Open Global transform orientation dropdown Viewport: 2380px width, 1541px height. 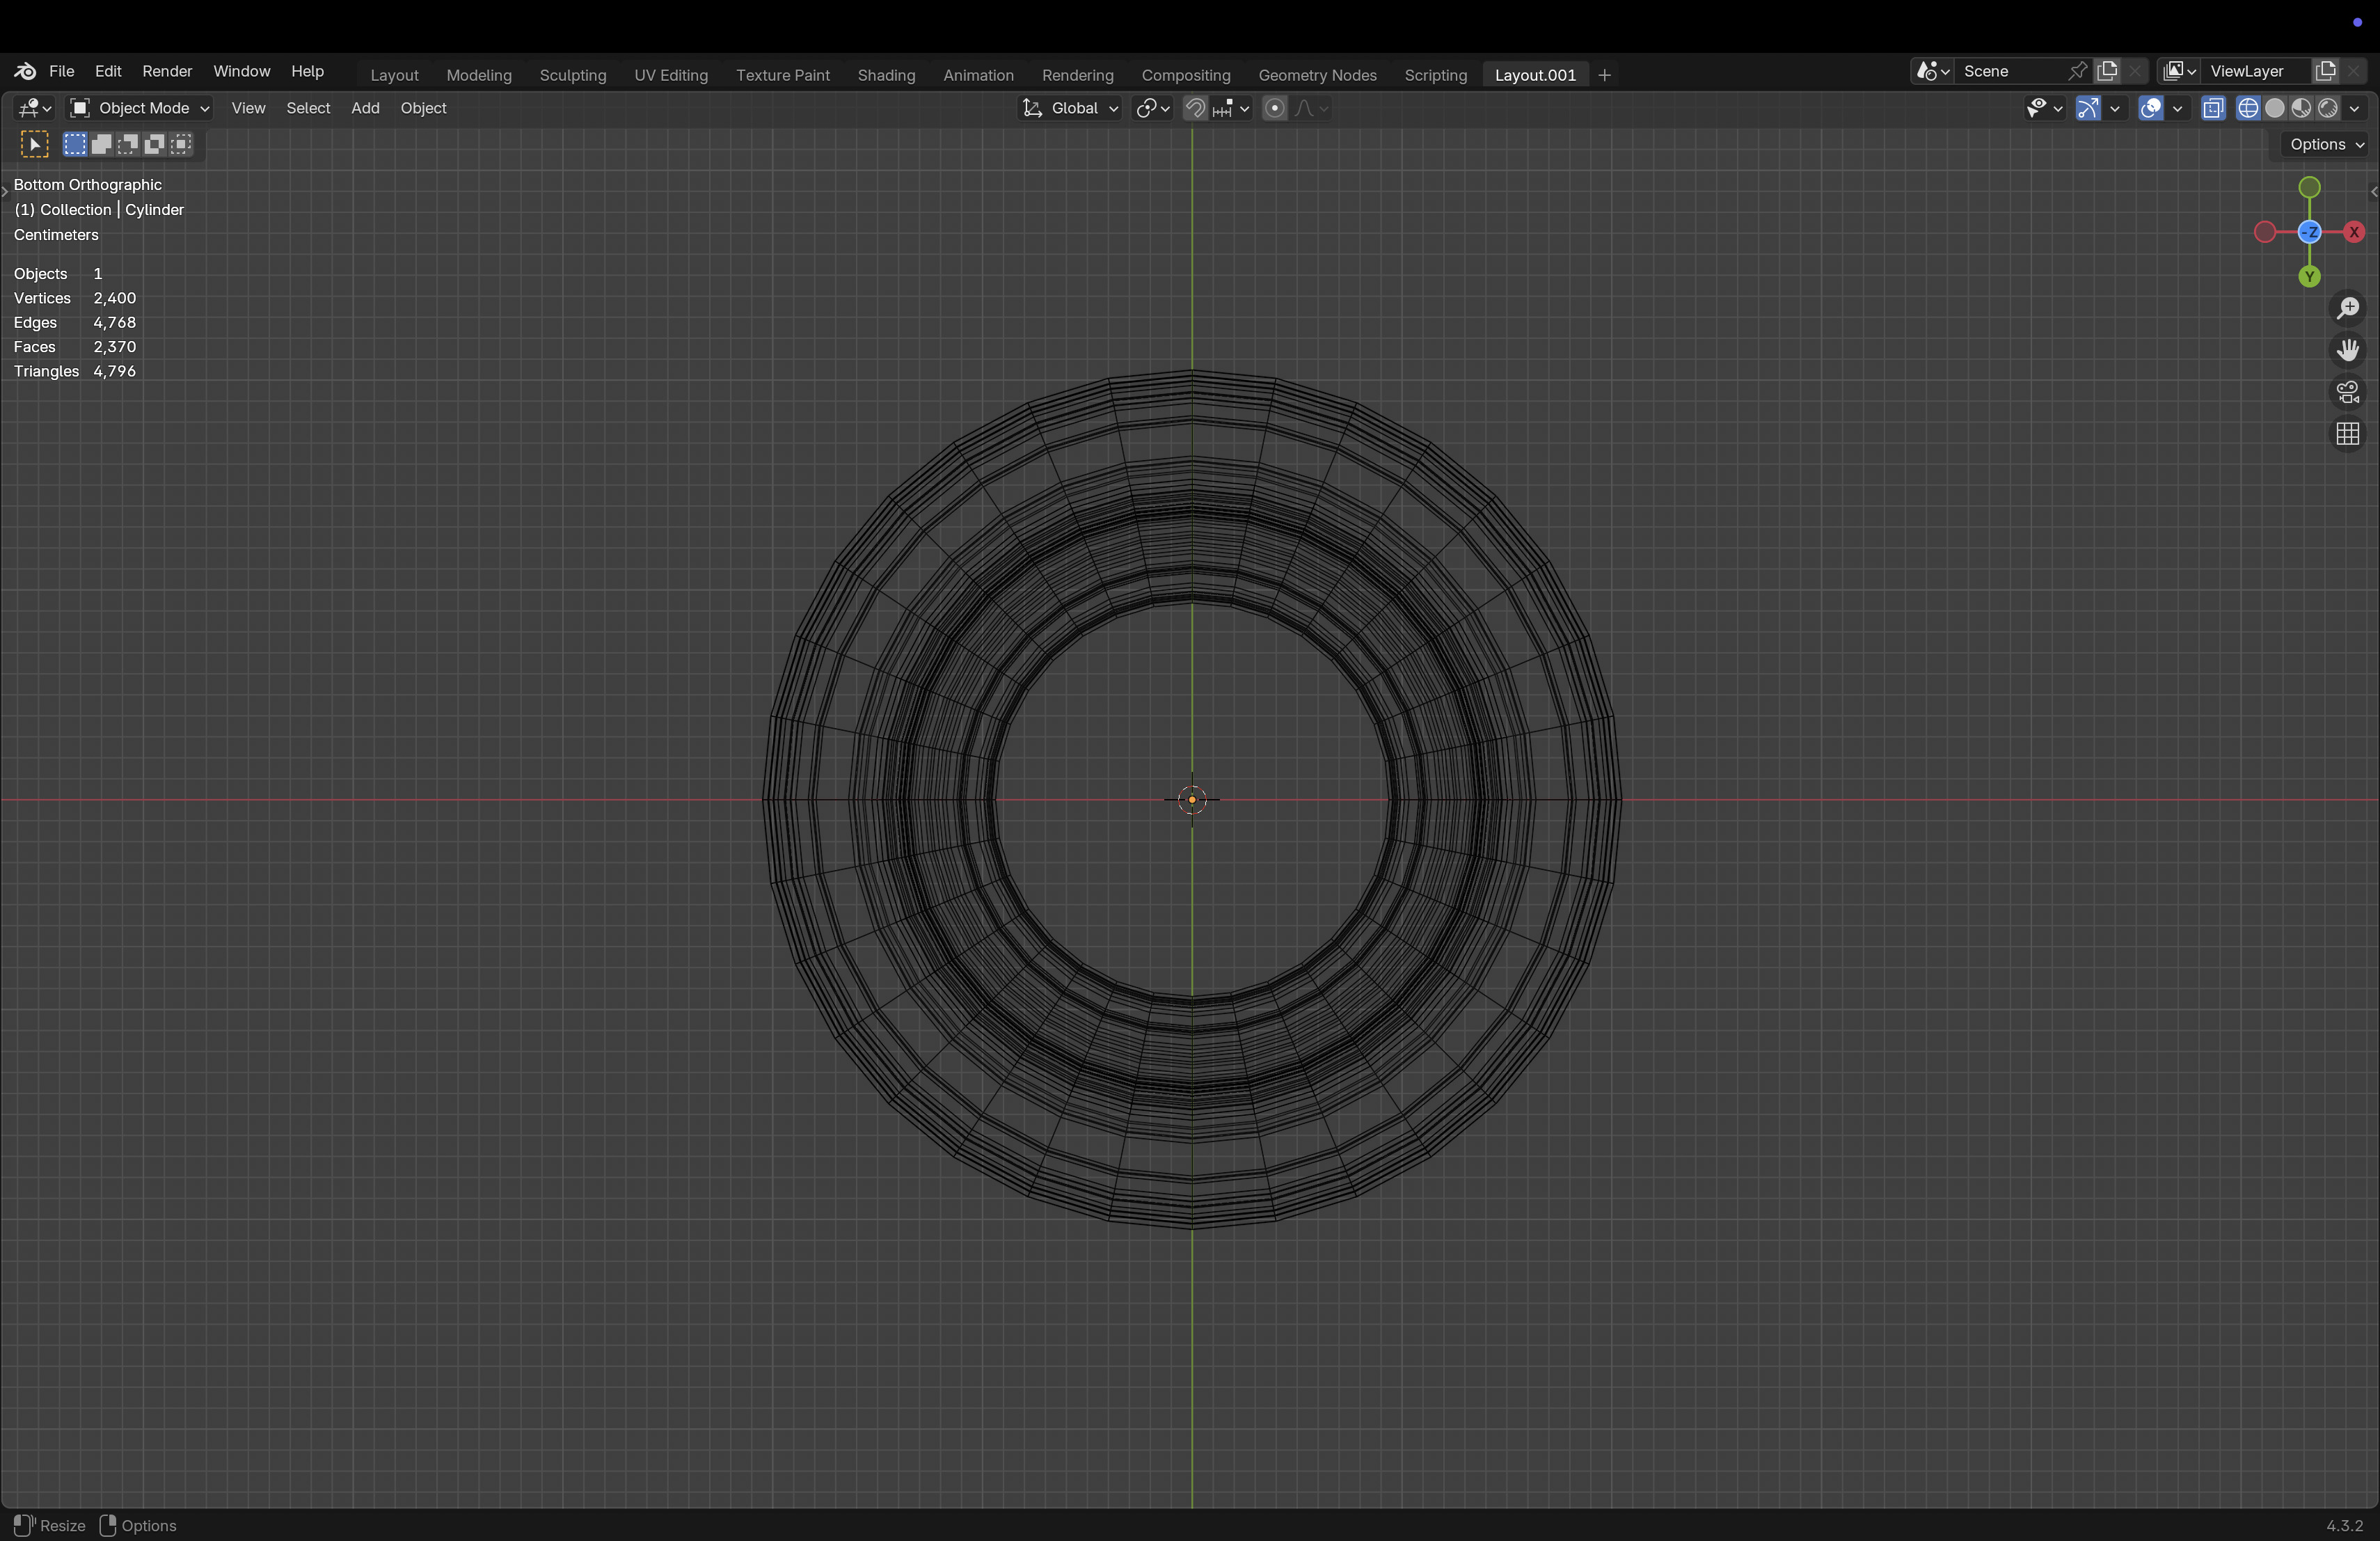coord(1070,108)
